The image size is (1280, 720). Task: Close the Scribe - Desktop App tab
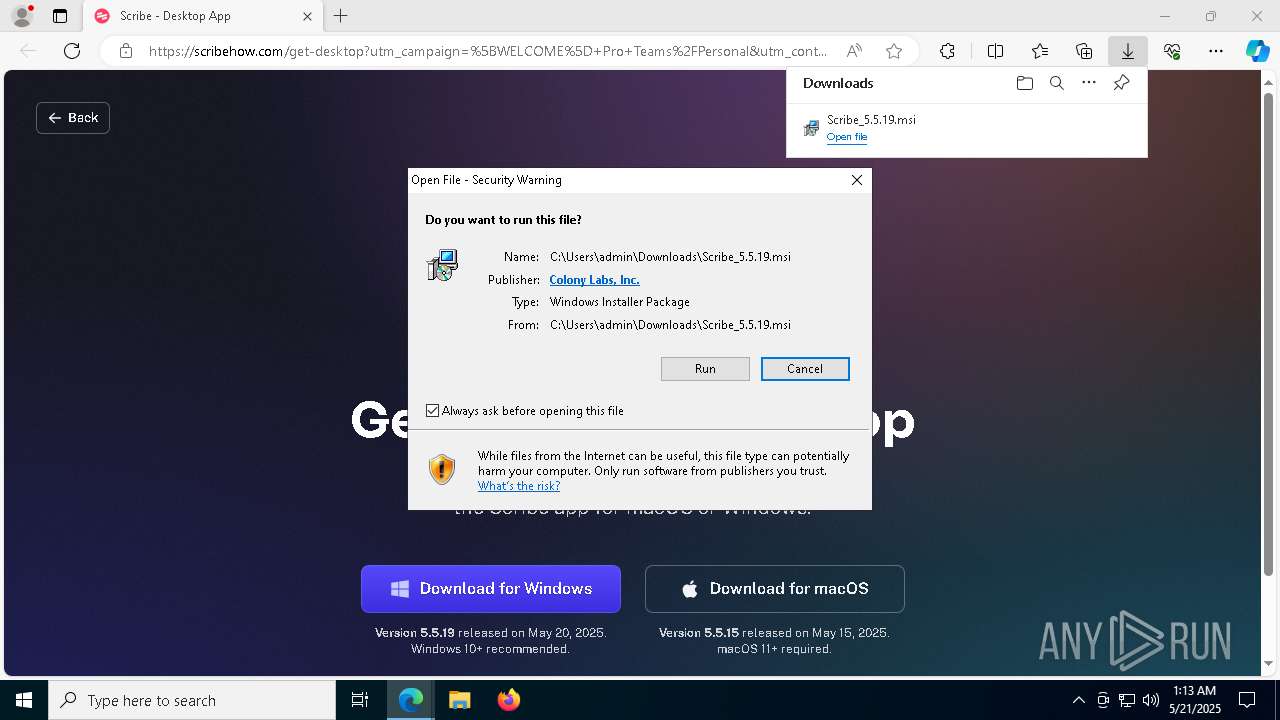(x=307, y=16)
